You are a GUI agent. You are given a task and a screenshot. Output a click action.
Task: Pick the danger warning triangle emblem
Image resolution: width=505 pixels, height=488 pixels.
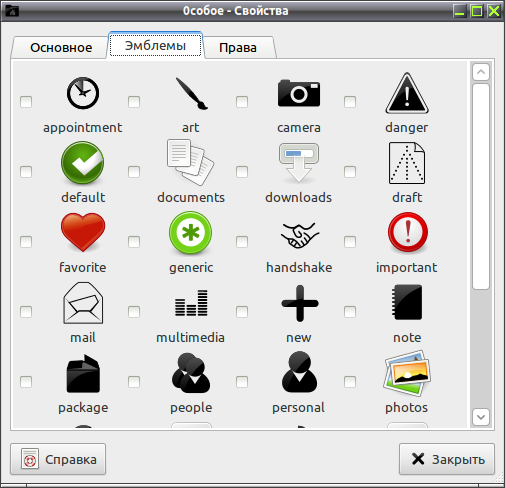pyautogui.click(x=407, y=93)
